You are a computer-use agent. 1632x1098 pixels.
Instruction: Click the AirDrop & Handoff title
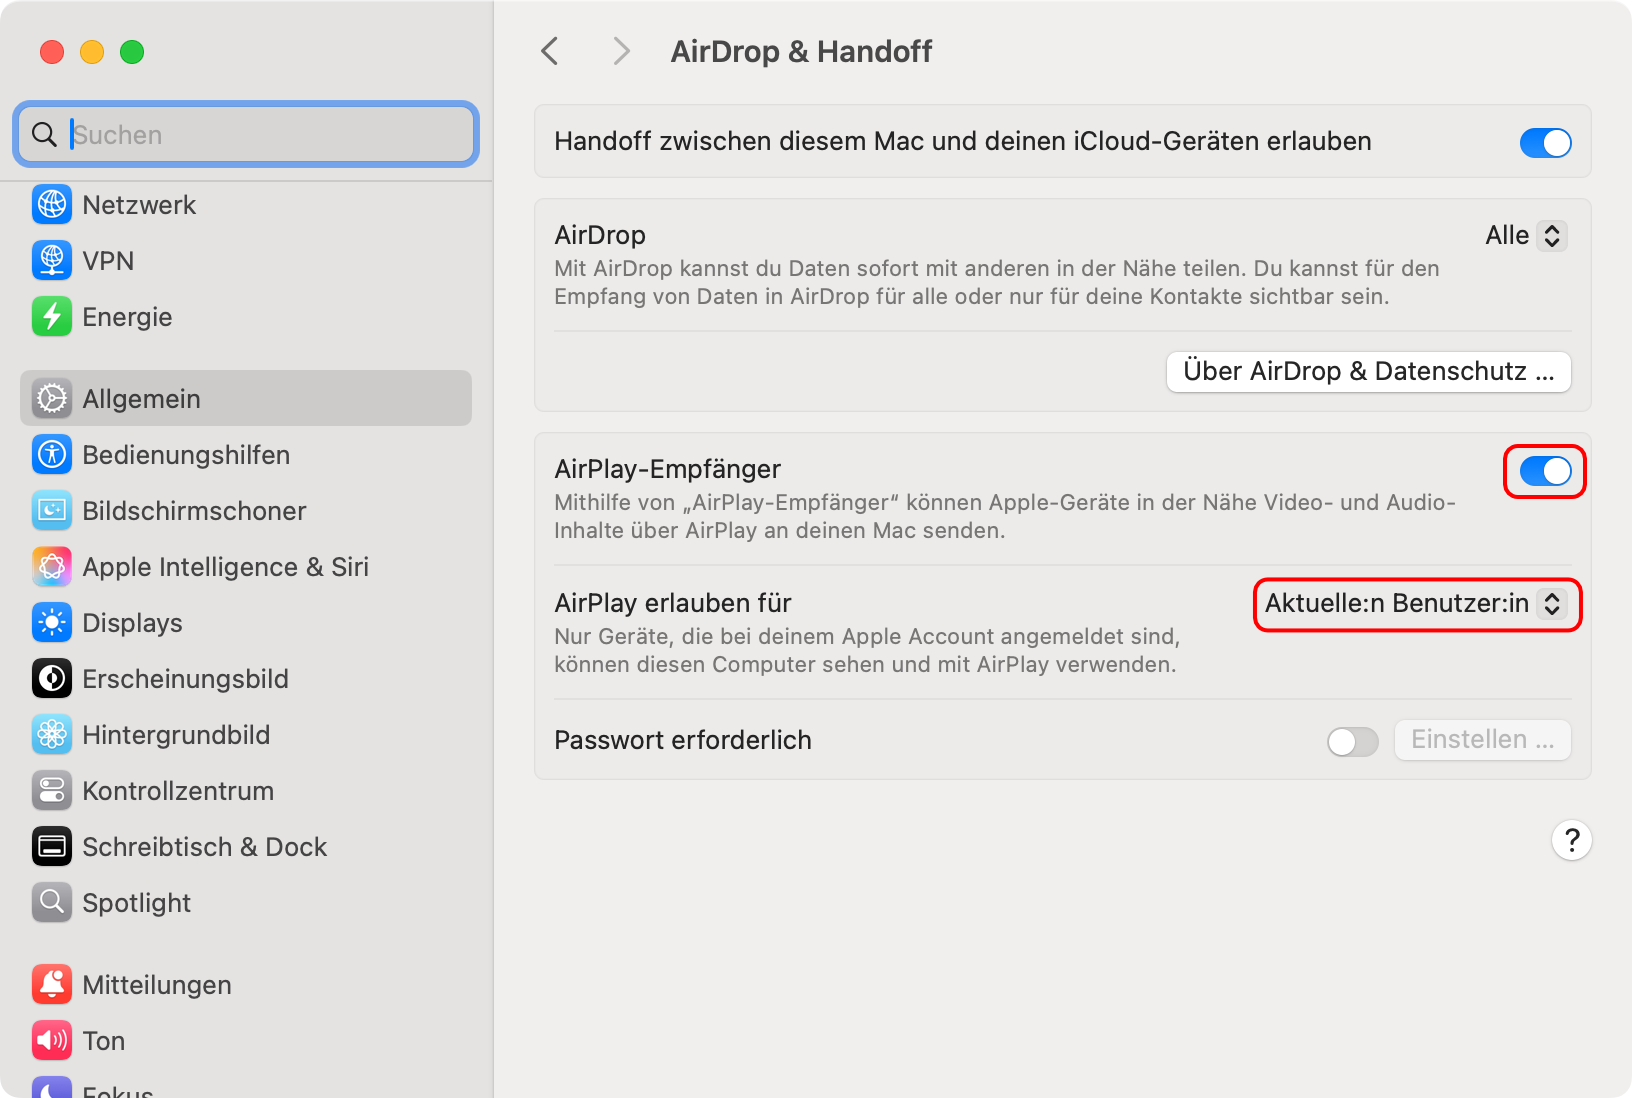(801, 51)
